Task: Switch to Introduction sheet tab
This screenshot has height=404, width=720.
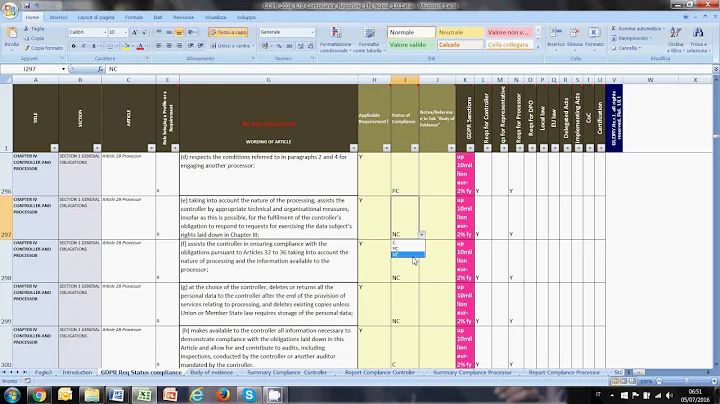Action: [x=77, y=372]
